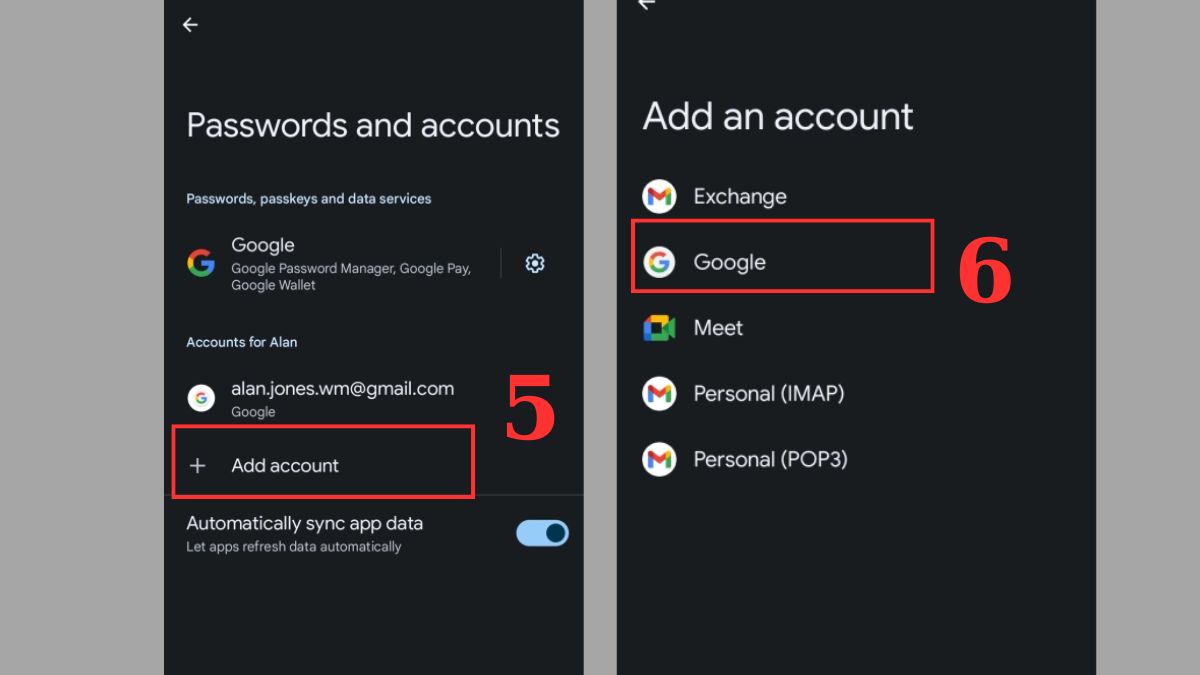The width and height of the screenshot is (1200, 675).
Task: Click 'Passwords, passkeys and data services' header
Action: [309, 199]
